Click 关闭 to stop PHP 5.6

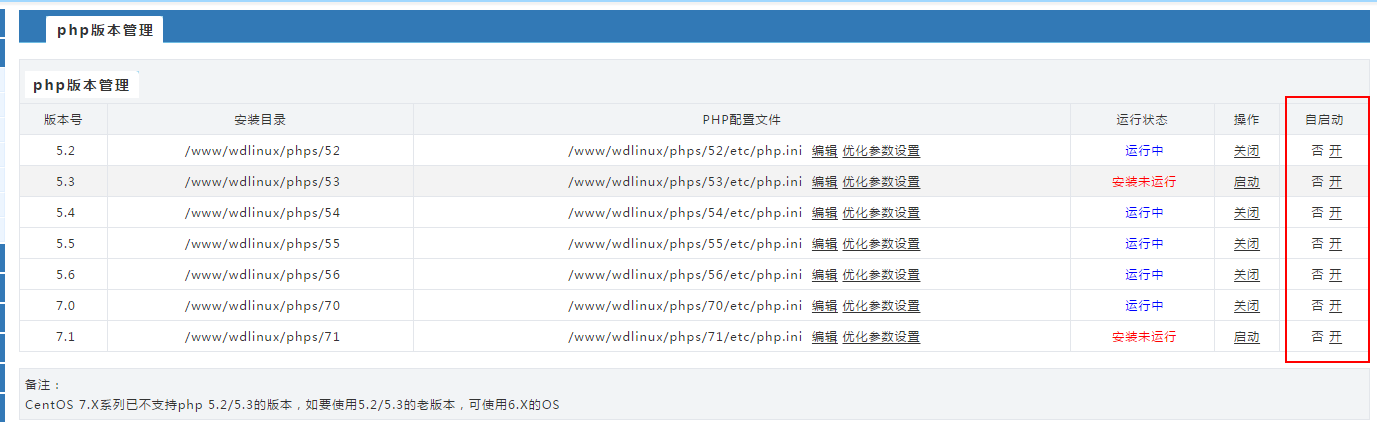click(1246, 275)
